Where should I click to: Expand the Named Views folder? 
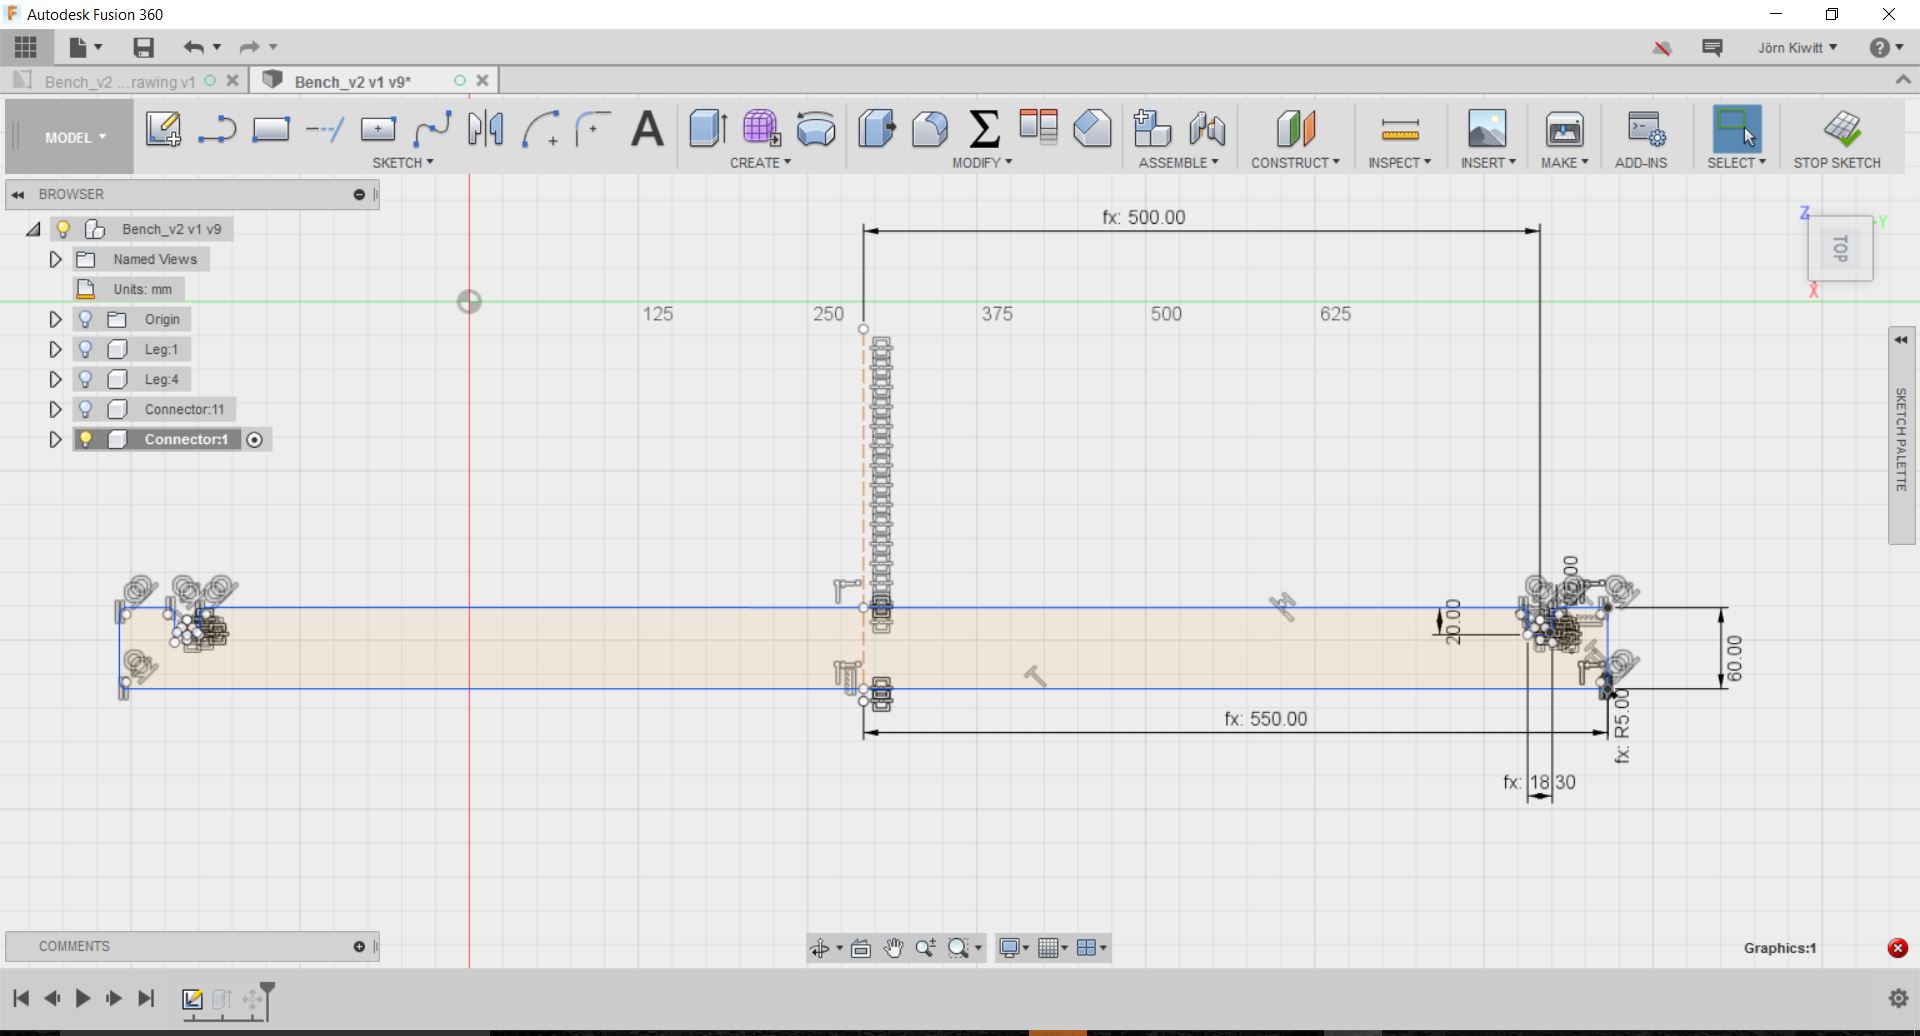pyautogui.click(x=56, y=259)
